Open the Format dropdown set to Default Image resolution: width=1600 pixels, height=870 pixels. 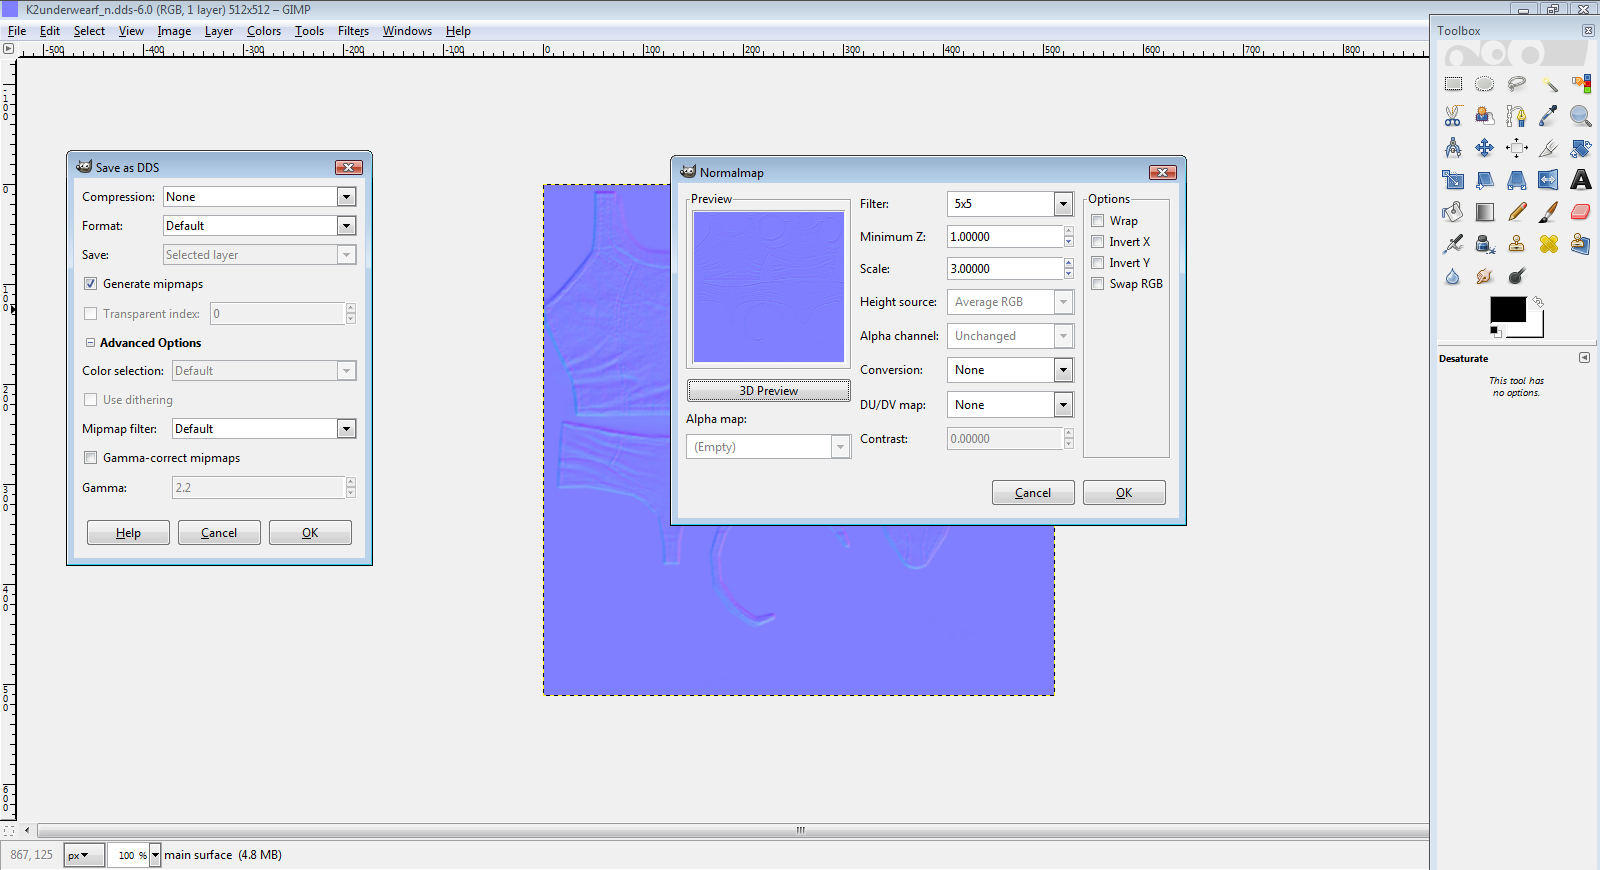point(259,226)
